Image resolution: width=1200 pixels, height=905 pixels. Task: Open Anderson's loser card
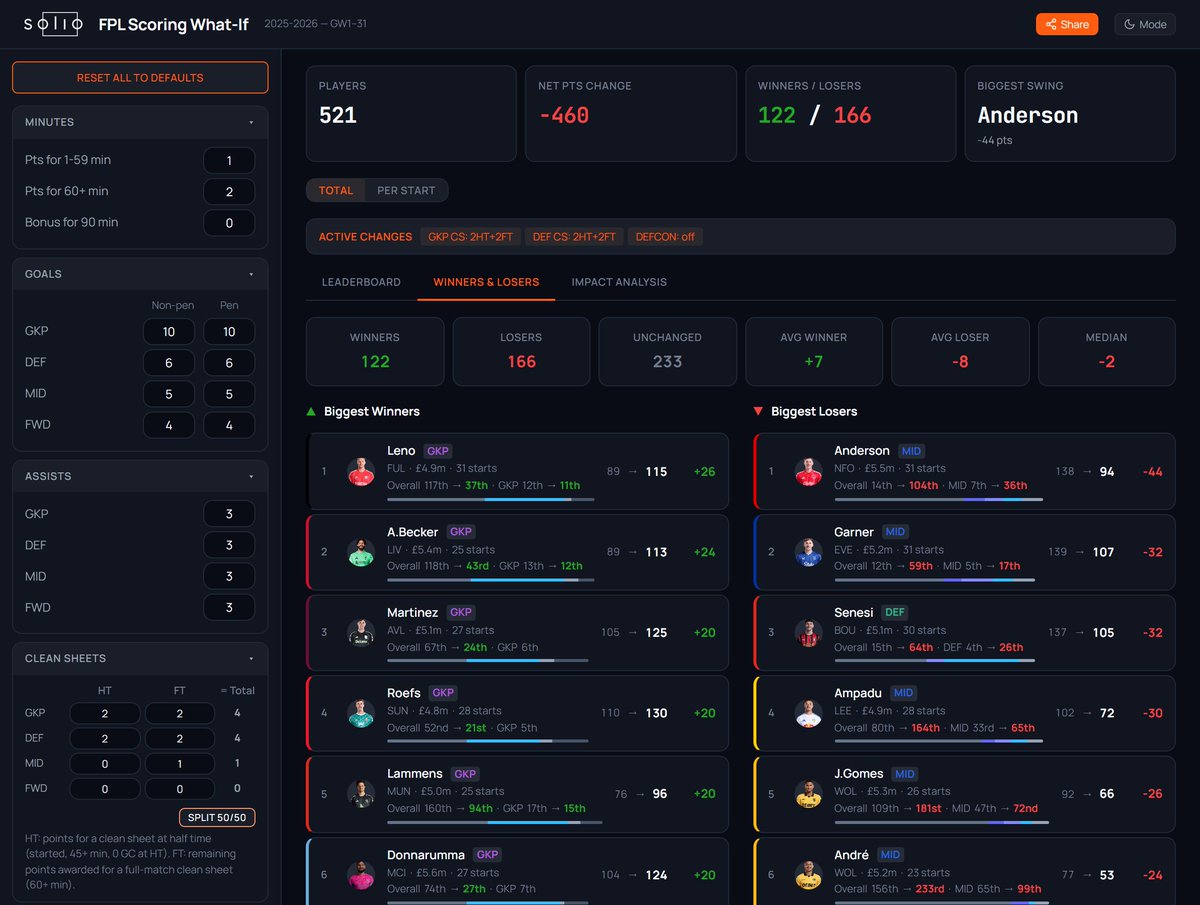click(965, 471)
